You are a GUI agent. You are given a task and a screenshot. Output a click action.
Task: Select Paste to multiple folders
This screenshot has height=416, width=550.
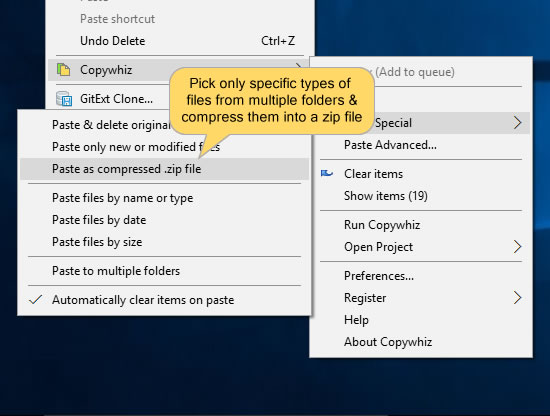click(165, 271)
